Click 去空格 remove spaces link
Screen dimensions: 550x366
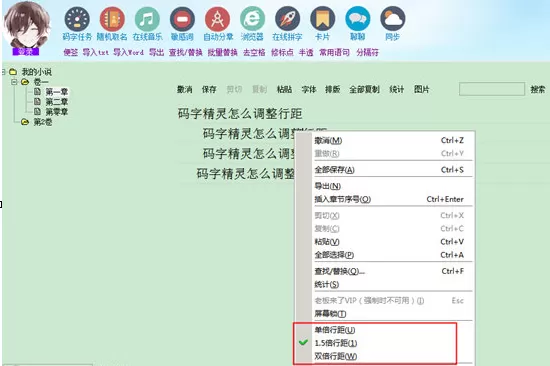254,52
